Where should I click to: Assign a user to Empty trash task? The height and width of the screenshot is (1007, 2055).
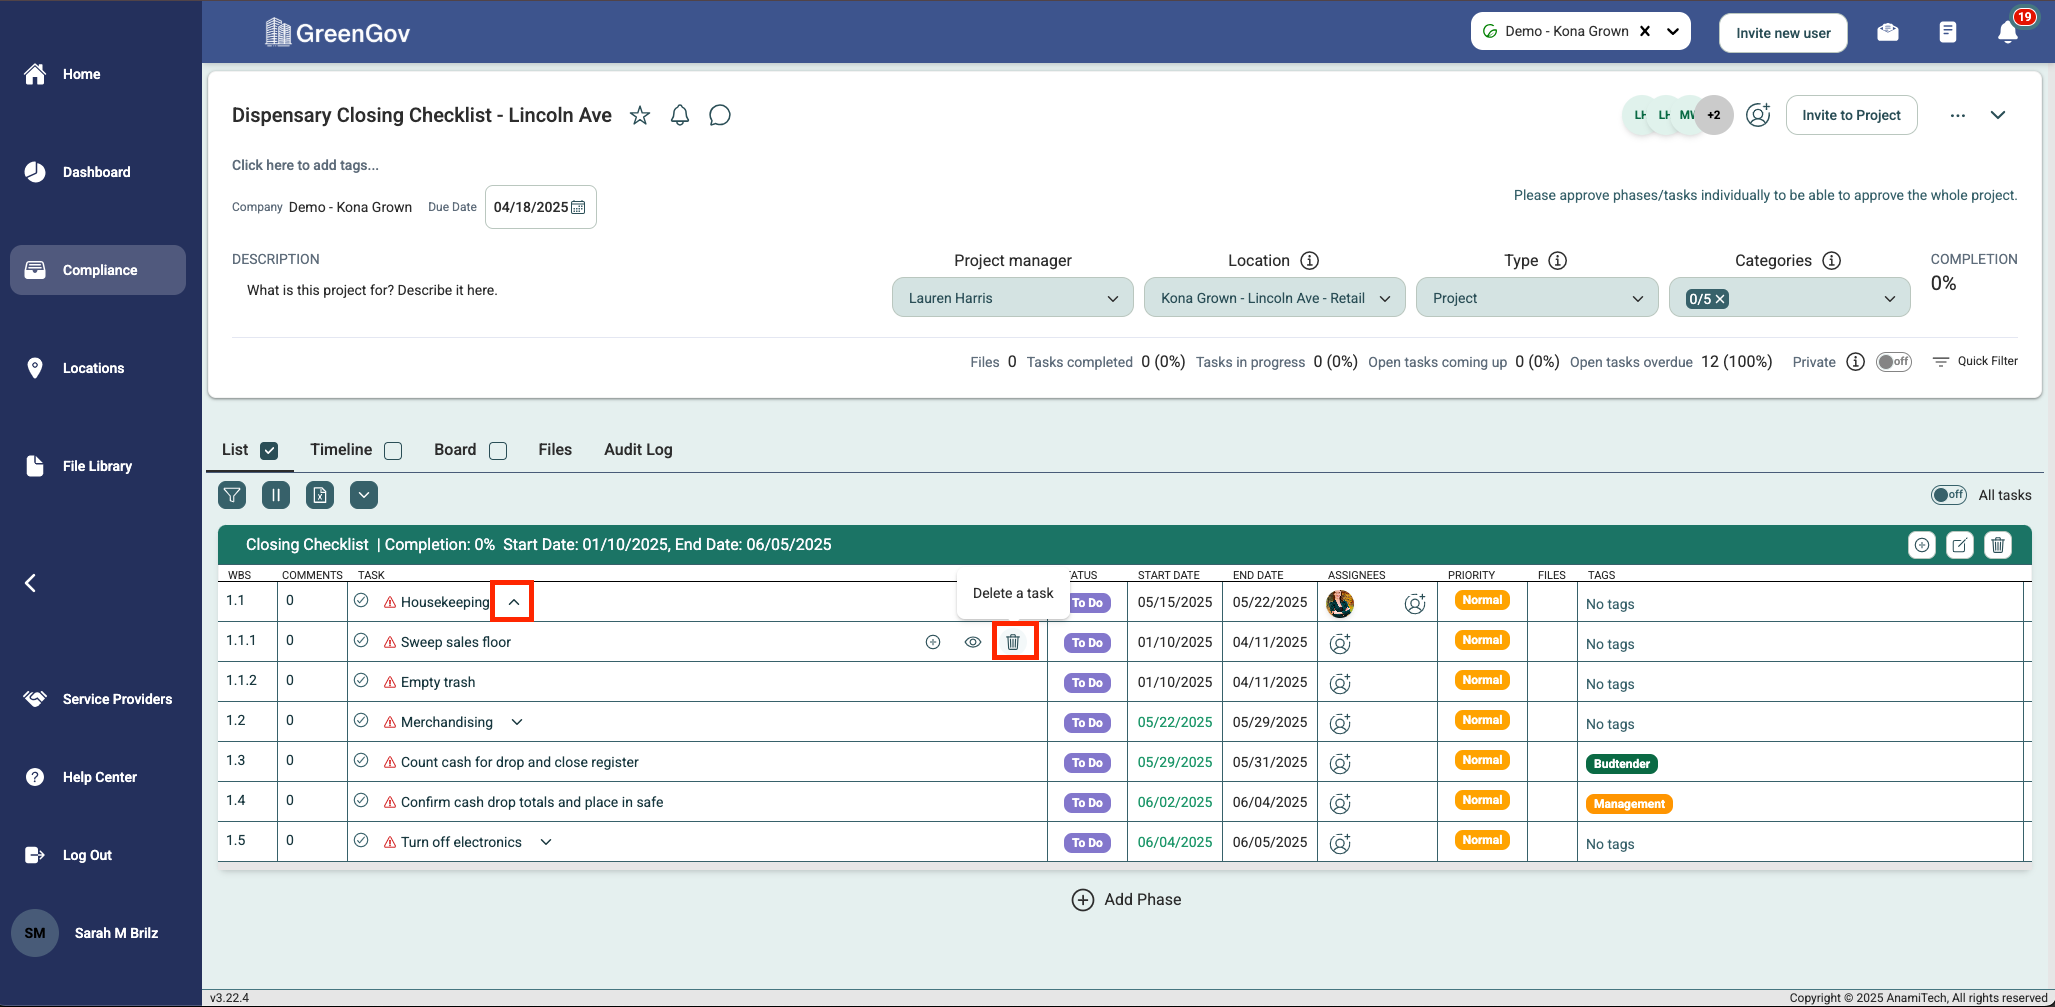click(x=1340, y=683)
